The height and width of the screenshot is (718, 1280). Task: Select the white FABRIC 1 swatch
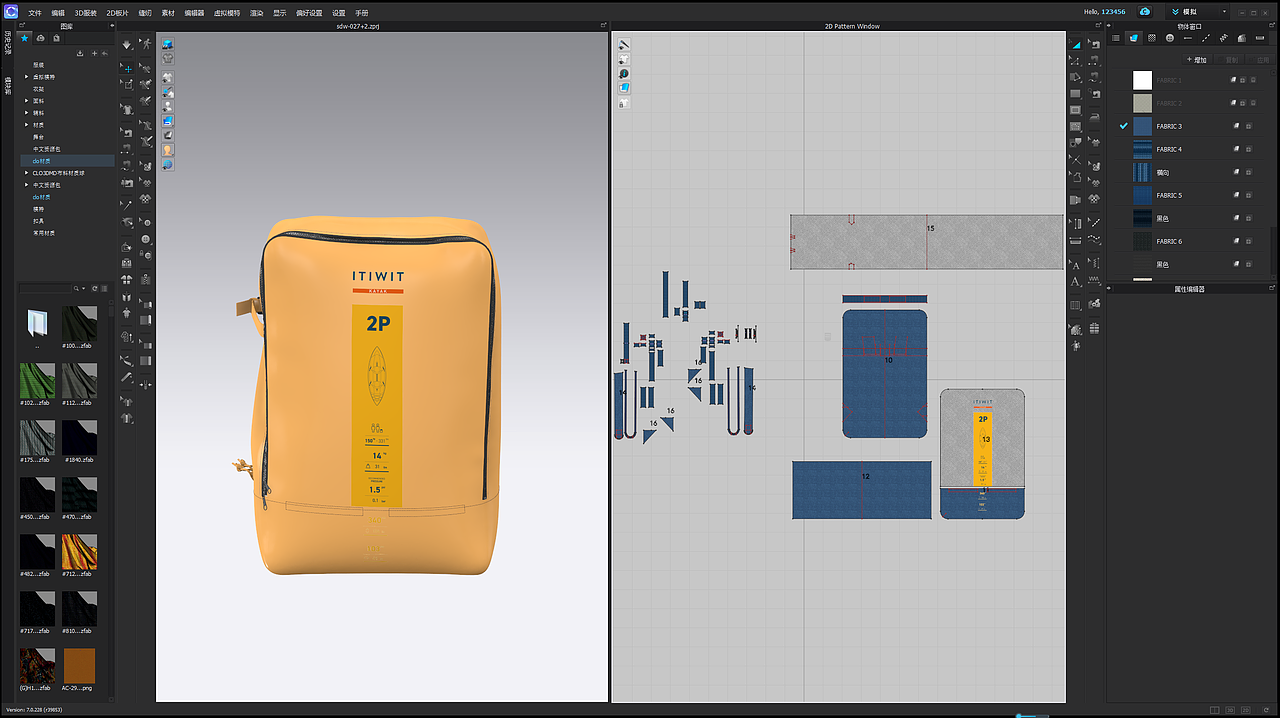pyautogui.click(x=1142, y=80)
